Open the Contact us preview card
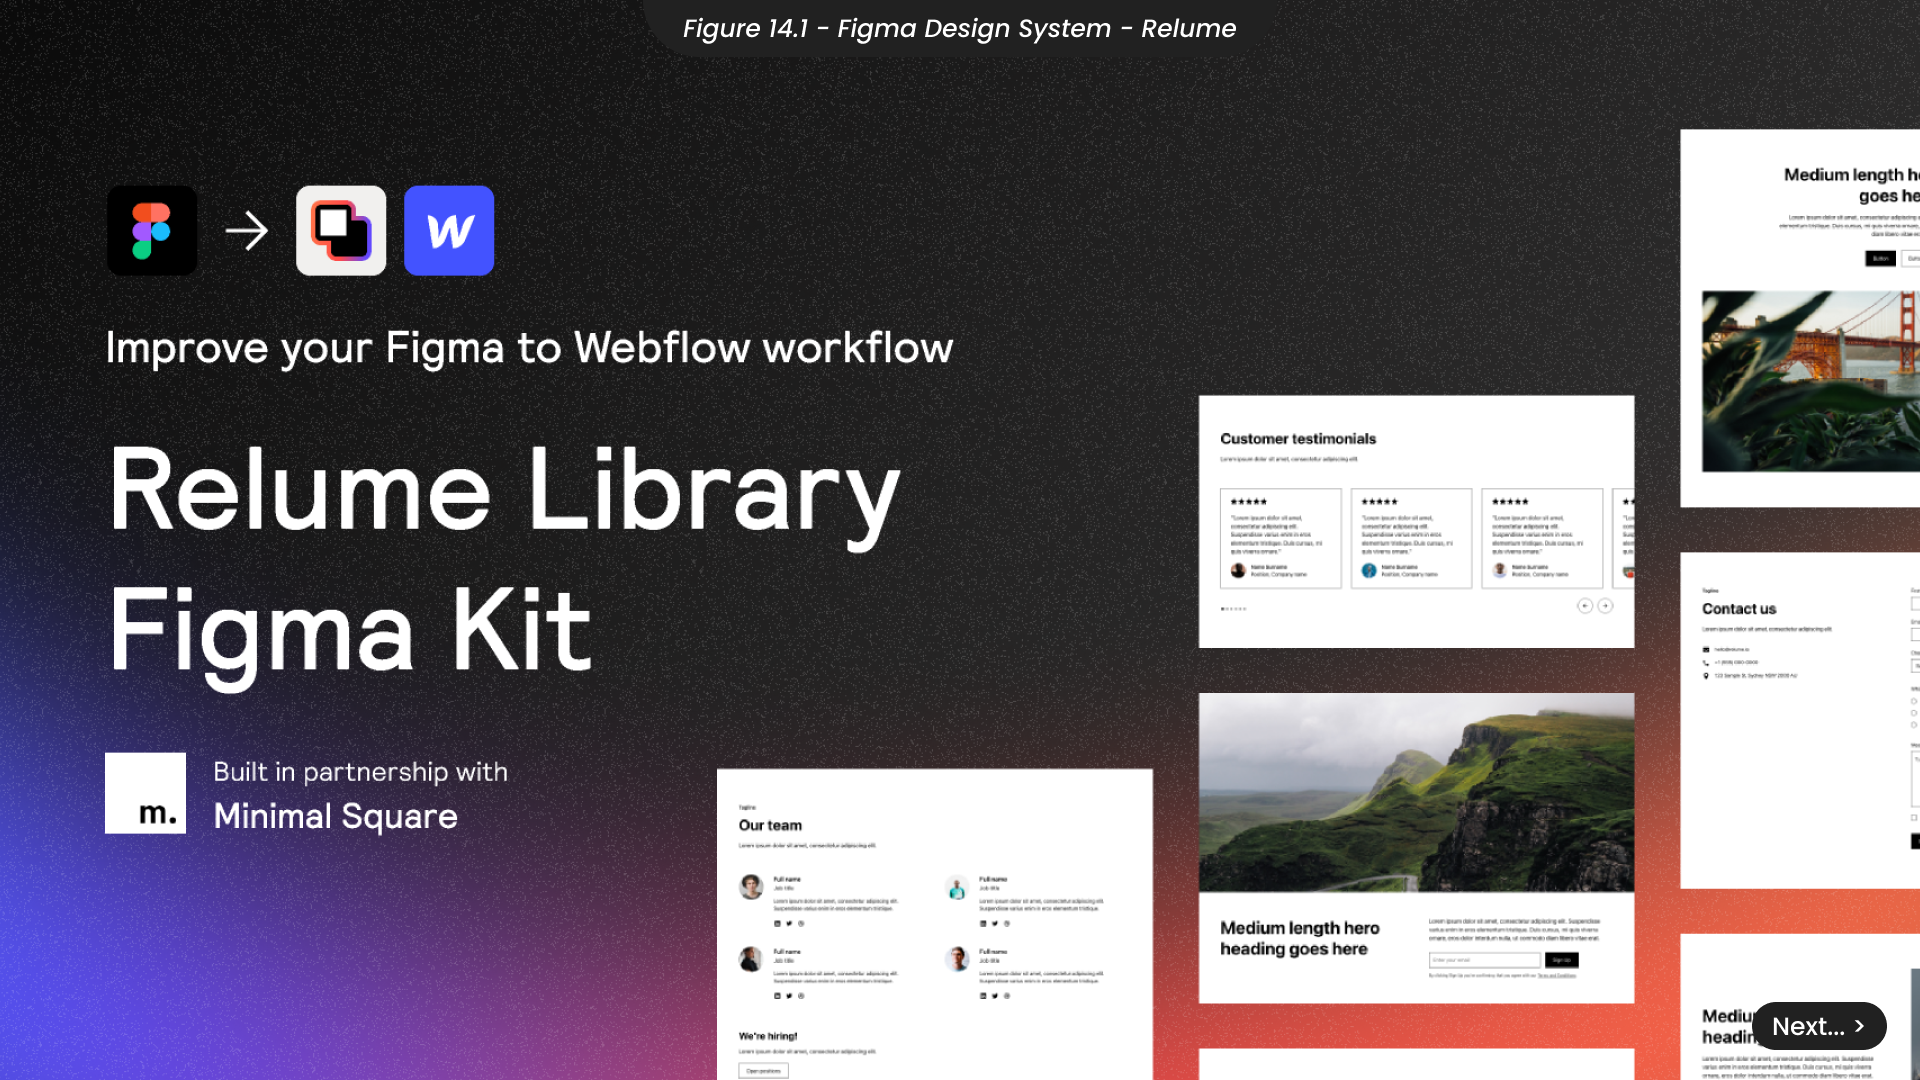The height and width of the screenshot is (1080, 1920). pyautogui.click(x=1800, y=720)
